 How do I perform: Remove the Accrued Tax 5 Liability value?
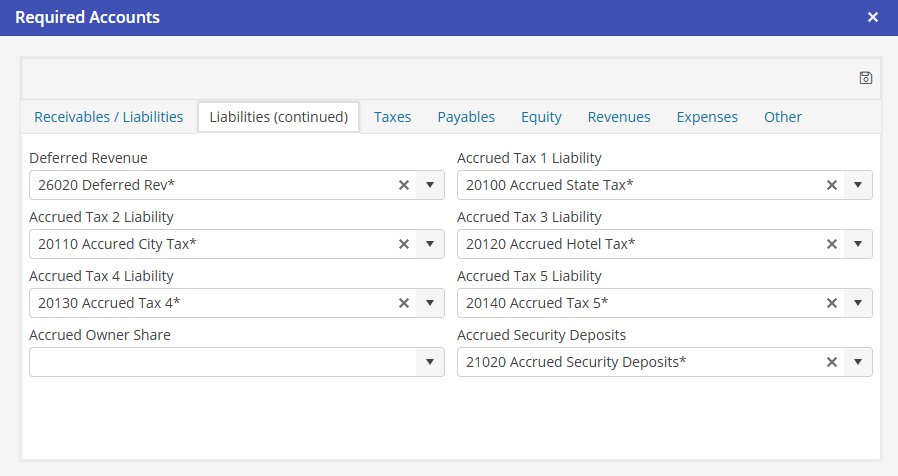(x=831, y=303)
